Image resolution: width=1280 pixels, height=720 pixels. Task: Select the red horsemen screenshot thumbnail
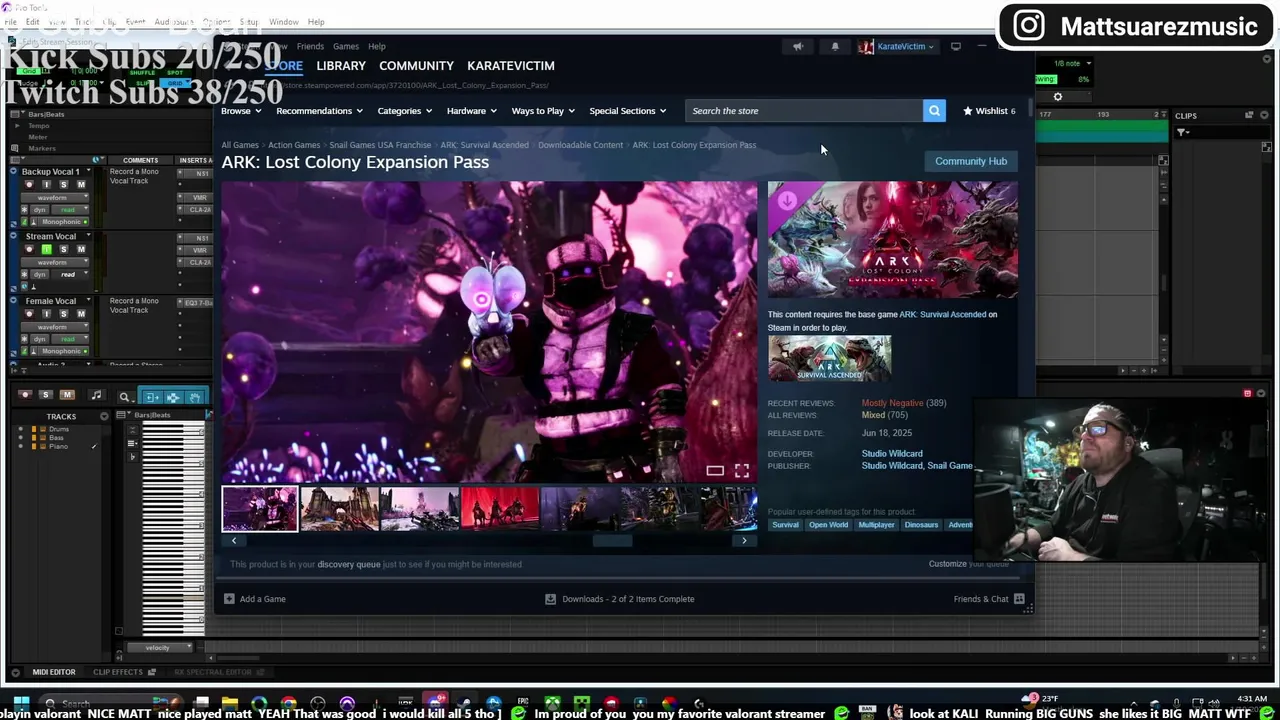tap(500, 509)
